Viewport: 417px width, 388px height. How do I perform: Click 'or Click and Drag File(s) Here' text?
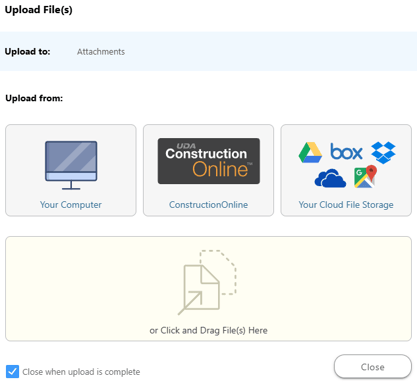[208, 330]
